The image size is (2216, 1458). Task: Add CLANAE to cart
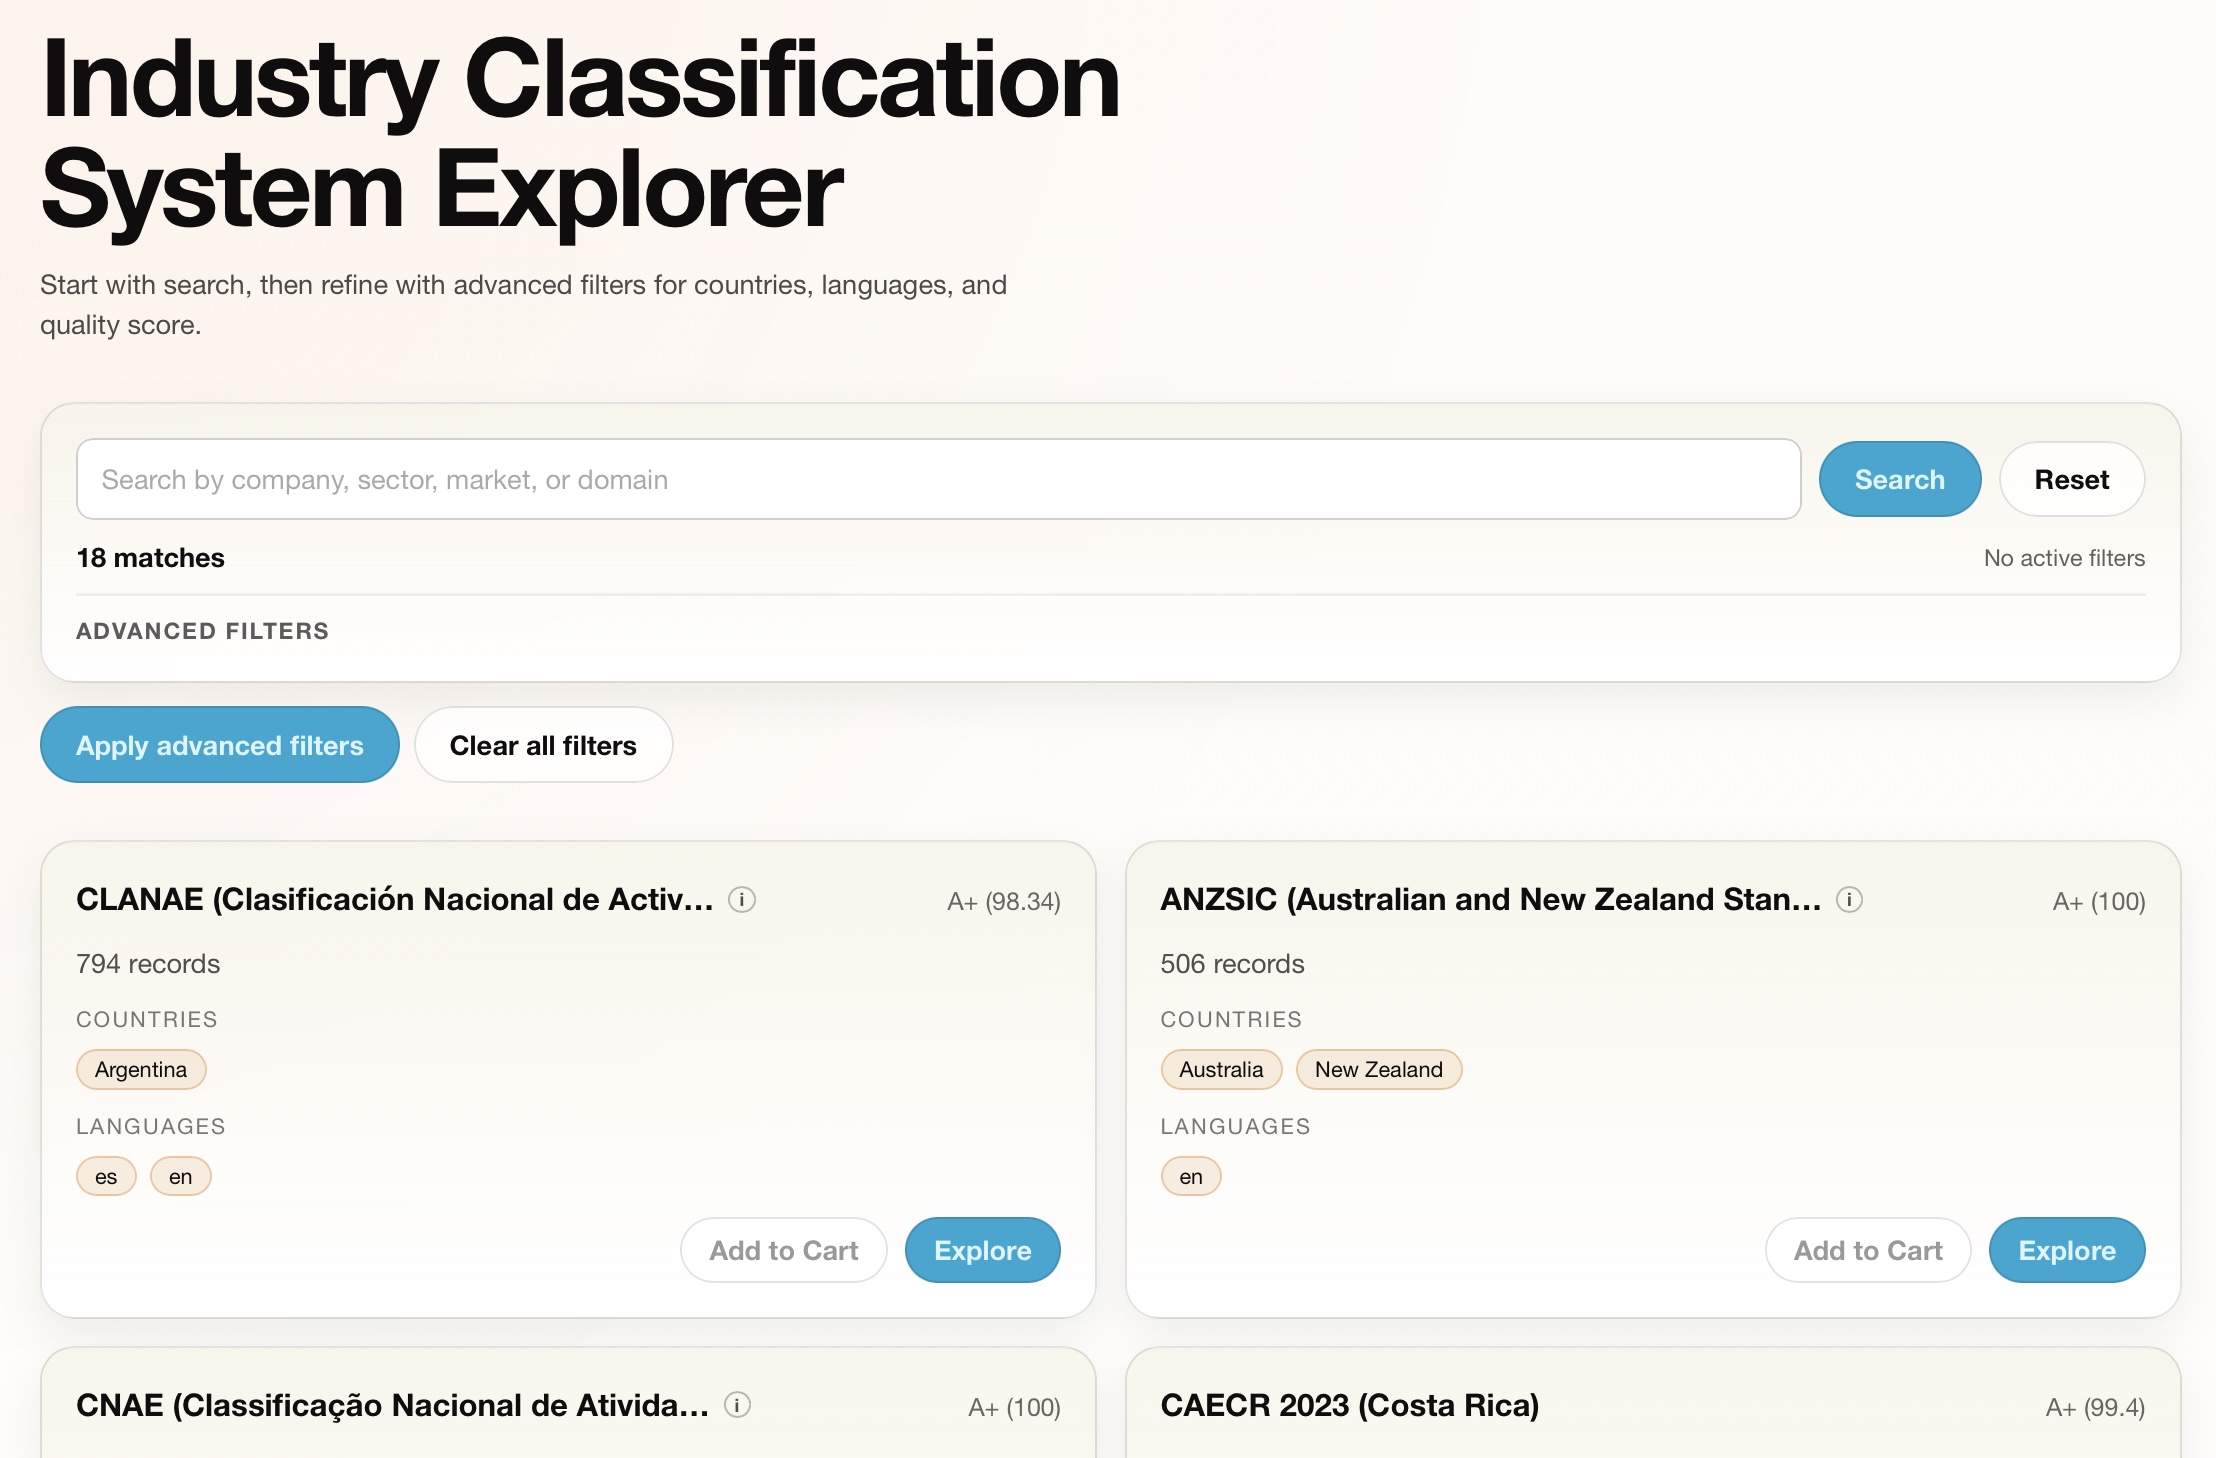[784, 1250]
